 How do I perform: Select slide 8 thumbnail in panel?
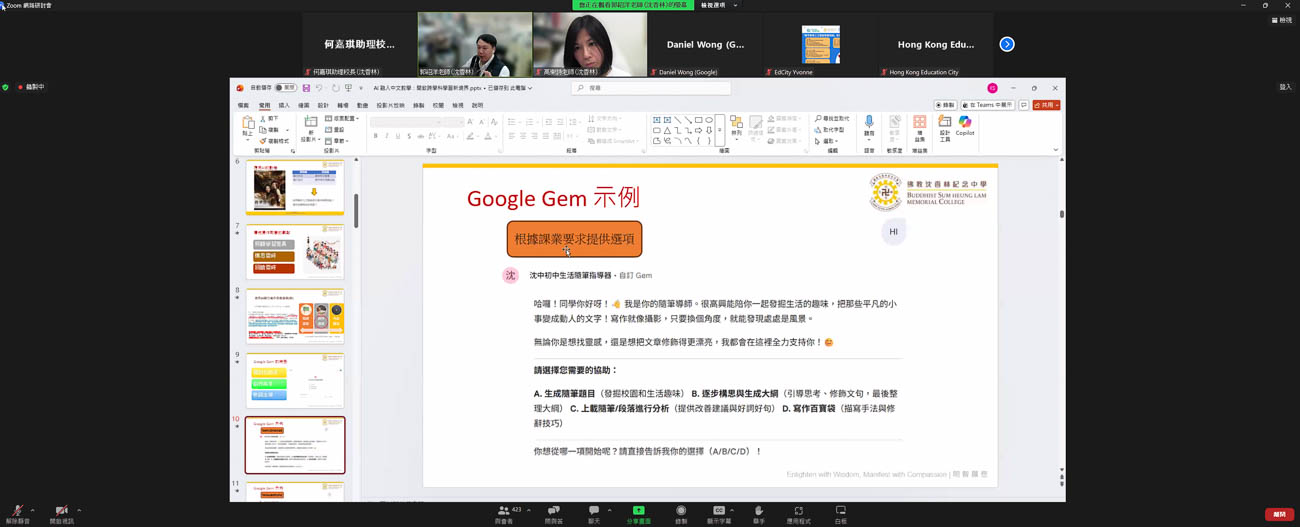[x=295, y=316]
